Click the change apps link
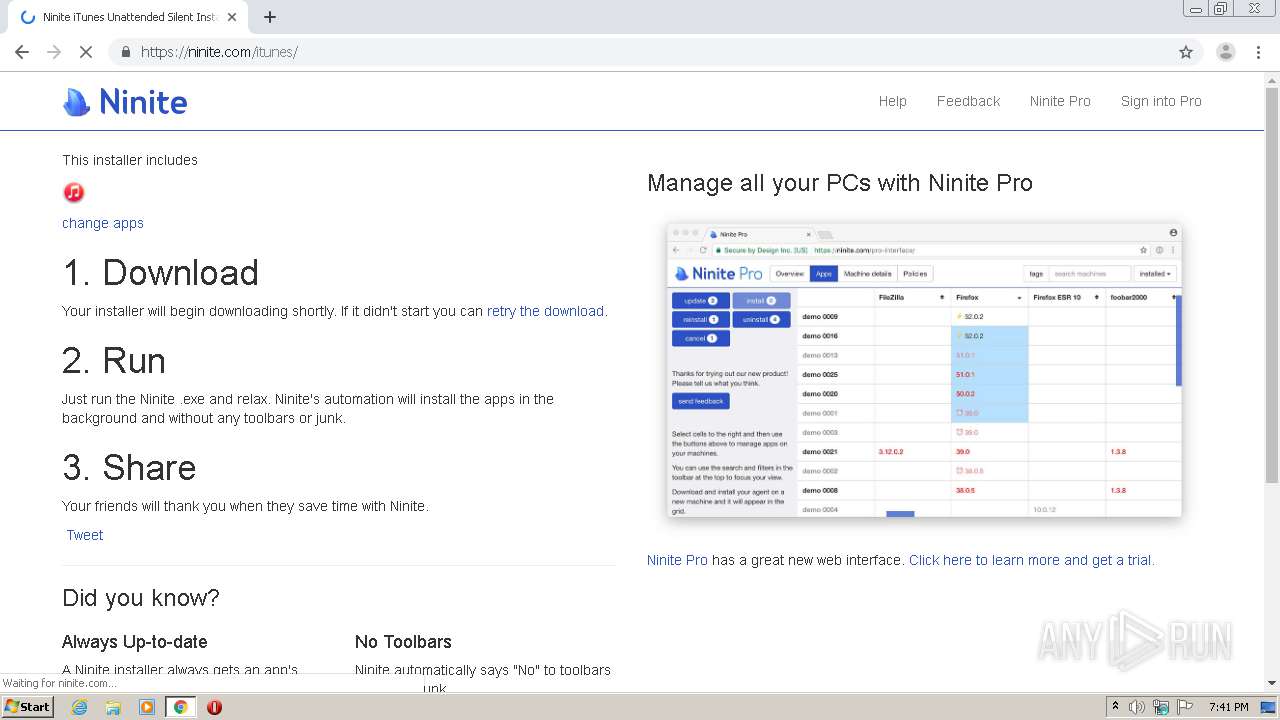The width and height of the screenshot is (1280, 720). [x=103, y=223]
